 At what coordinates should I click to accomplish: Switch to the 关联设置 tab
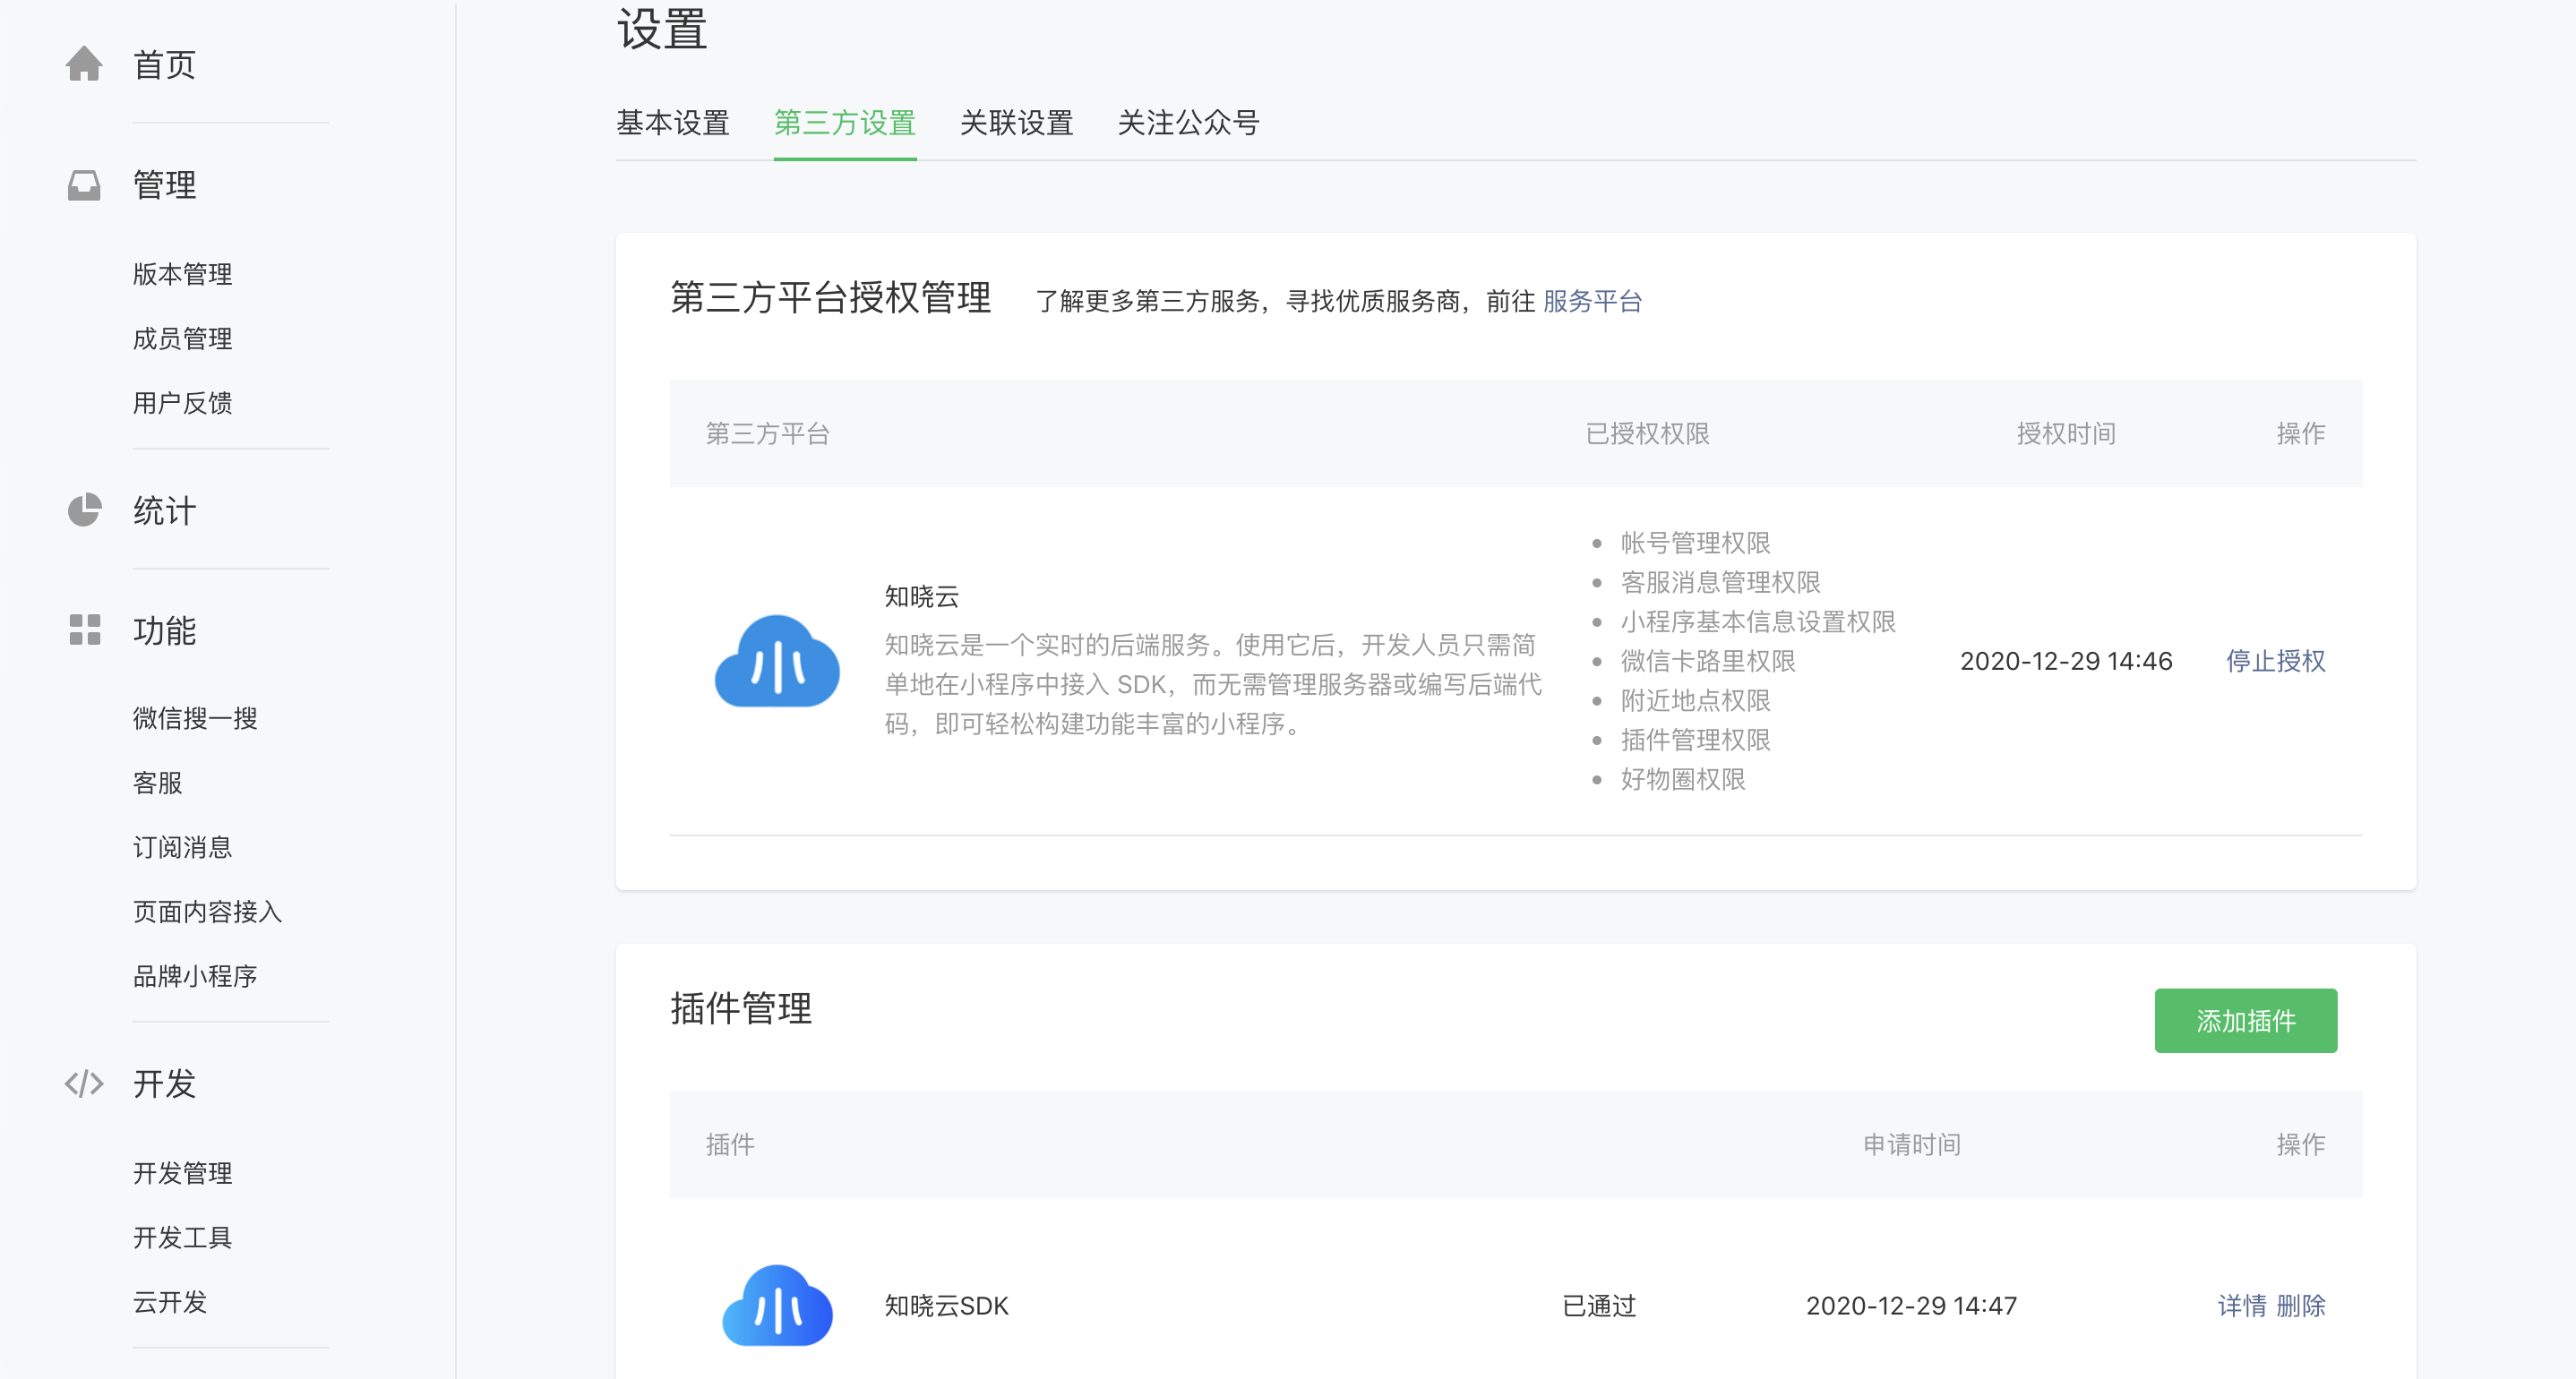pos(1016,122)
